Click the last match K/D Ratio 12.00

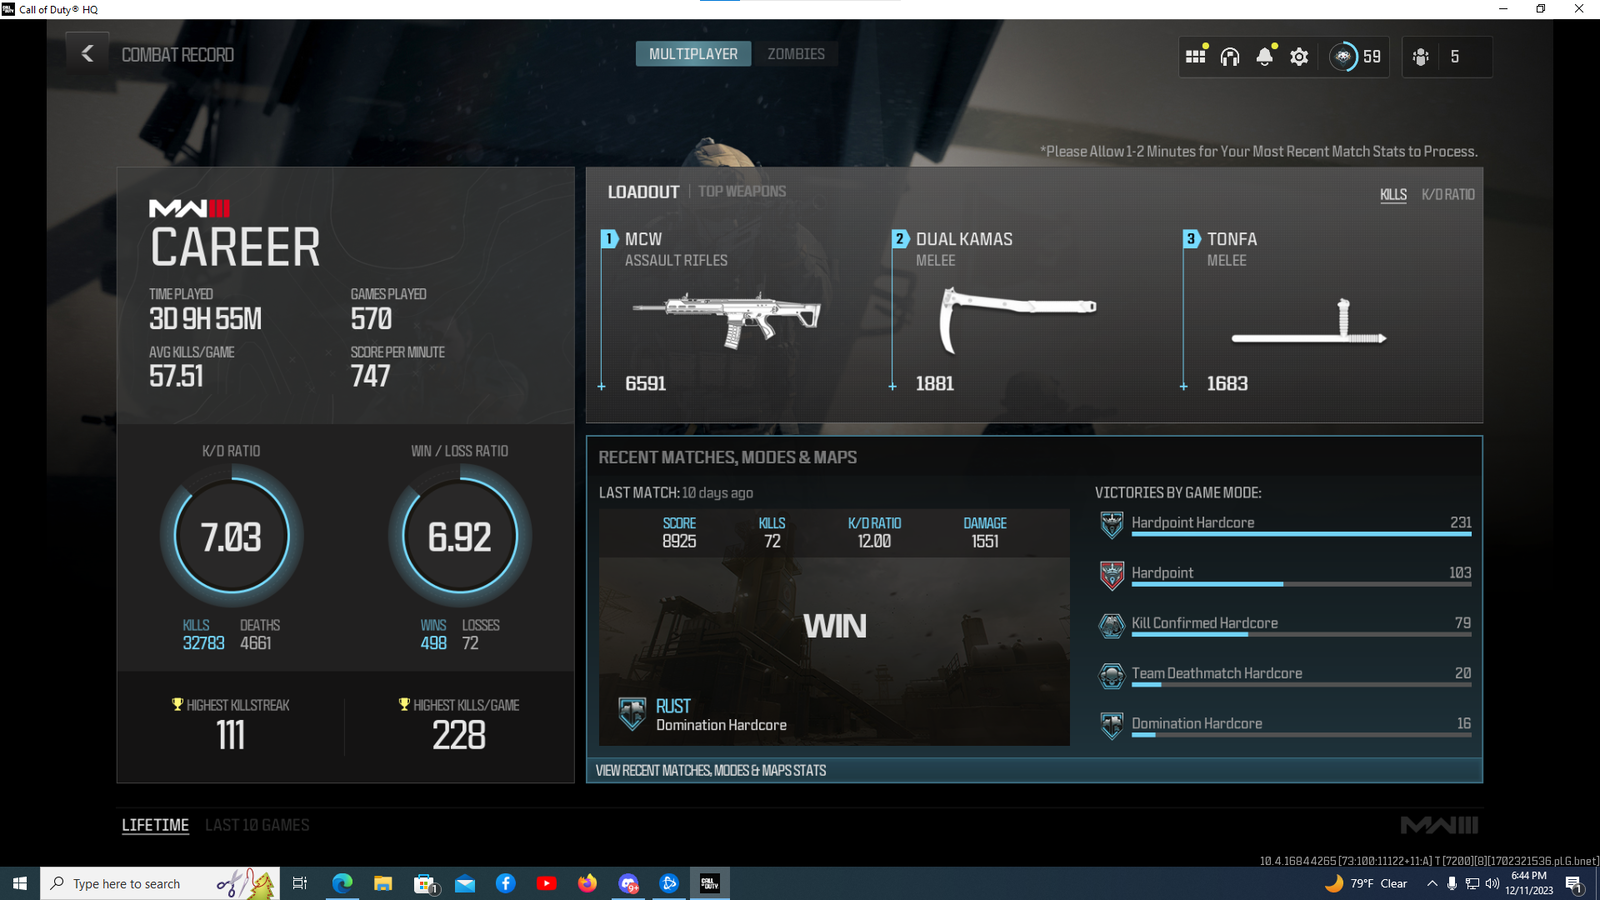click(874, 541)
